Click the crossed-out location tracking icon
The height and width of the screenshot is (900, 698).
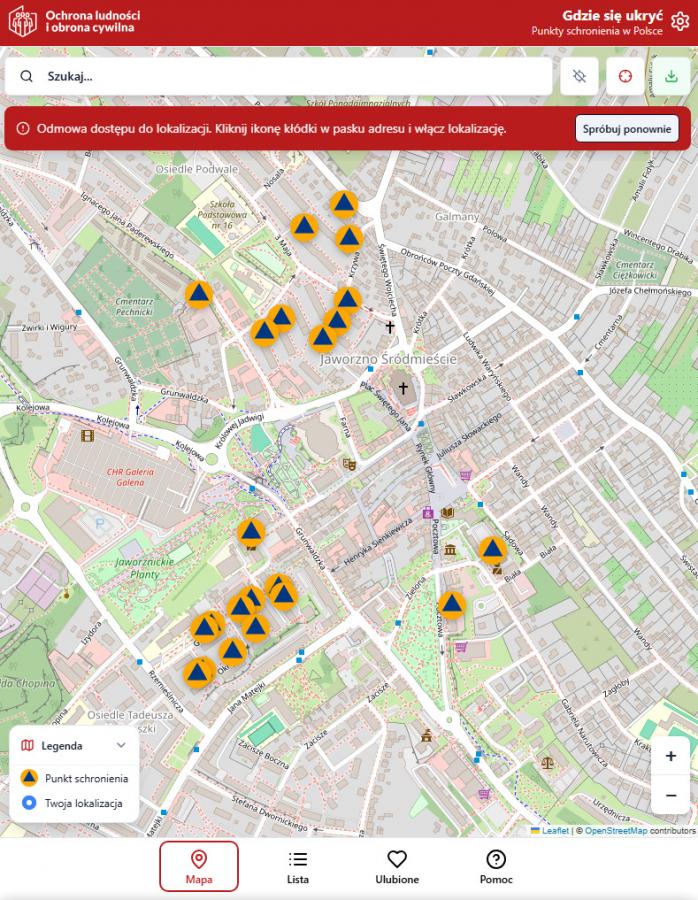[x=579, y=76]
